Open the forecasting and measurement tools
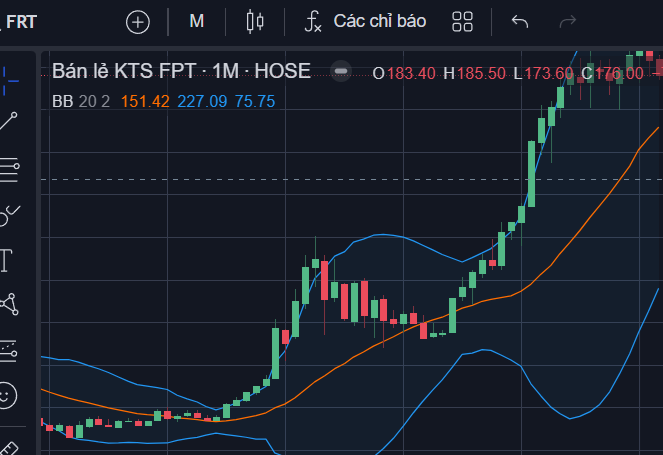 pos(8,351)
